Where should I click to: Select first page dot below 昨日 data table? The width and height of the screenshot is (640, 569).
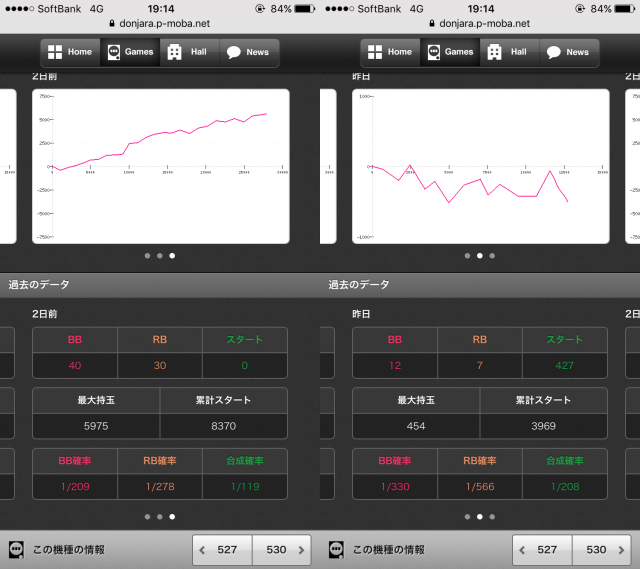tap(467, 517)
